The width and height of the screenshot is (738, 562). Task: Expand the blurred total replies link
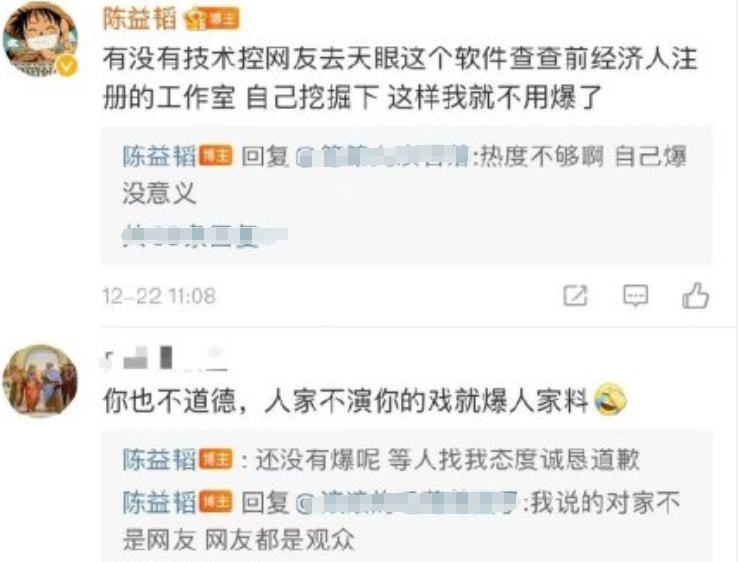[204, 234]
